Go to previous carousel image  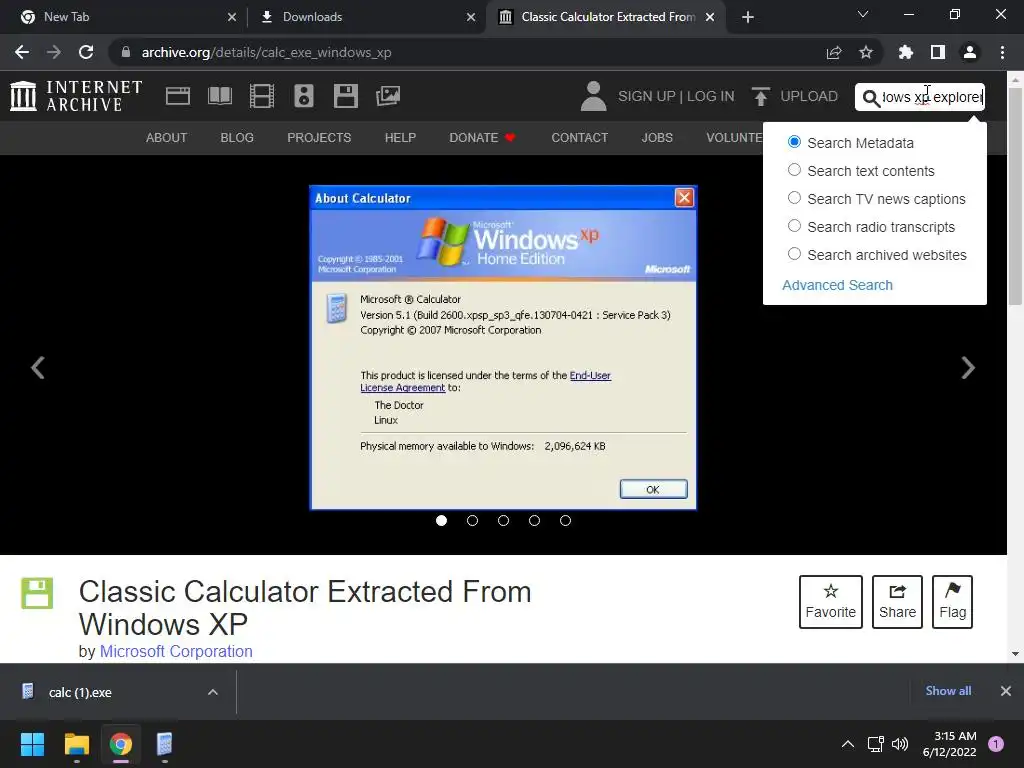point(38,368)
